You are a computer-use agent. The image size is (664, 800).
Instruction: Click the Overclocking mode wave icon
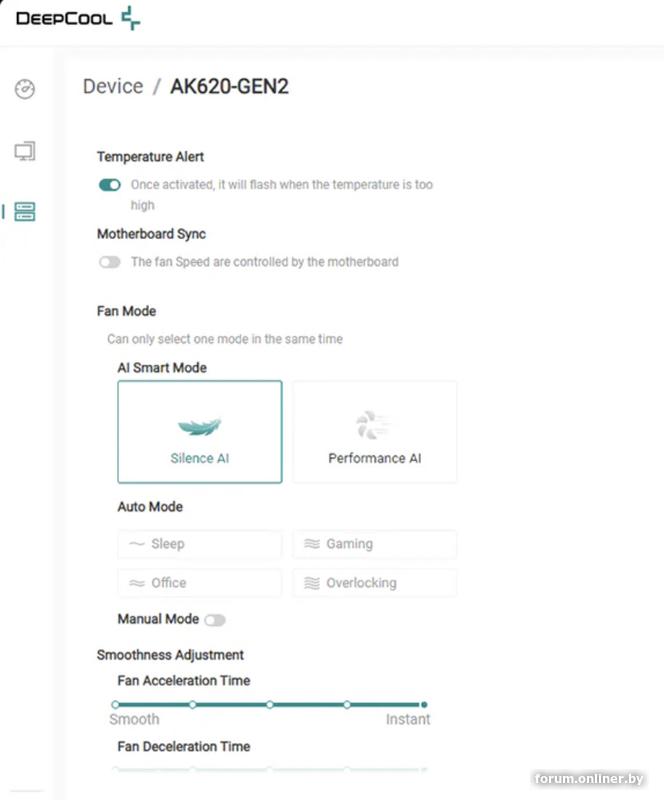312,583
